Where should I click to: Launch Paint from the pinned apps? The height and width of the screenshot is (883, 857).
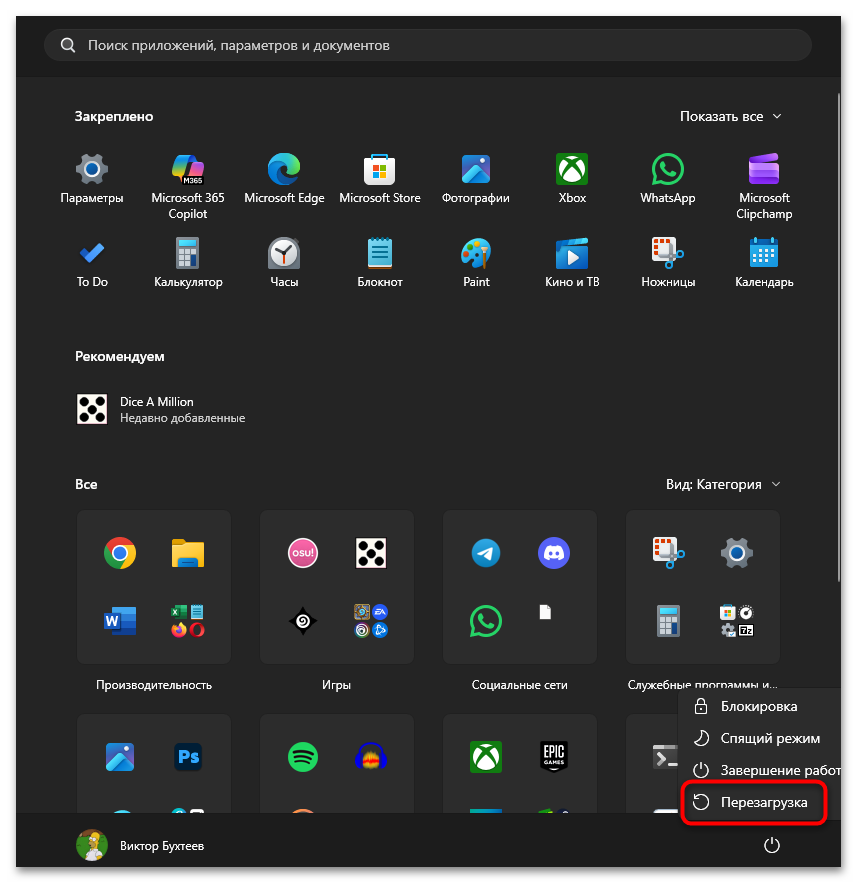coord(476,263)
